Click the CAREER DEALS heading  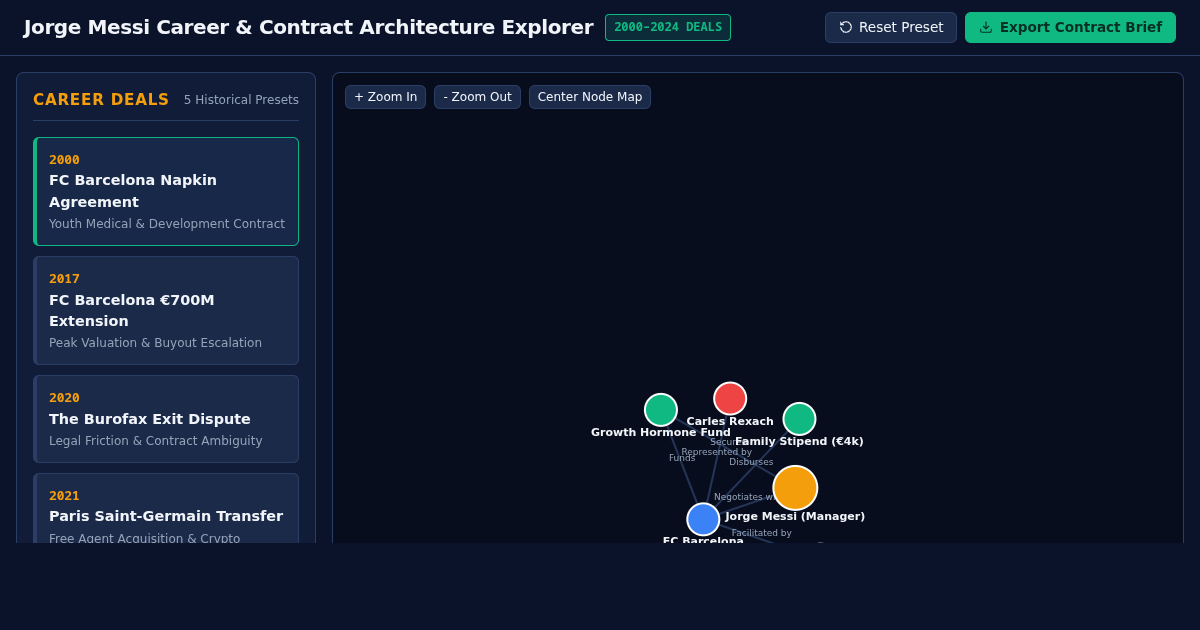click(101, 100)
